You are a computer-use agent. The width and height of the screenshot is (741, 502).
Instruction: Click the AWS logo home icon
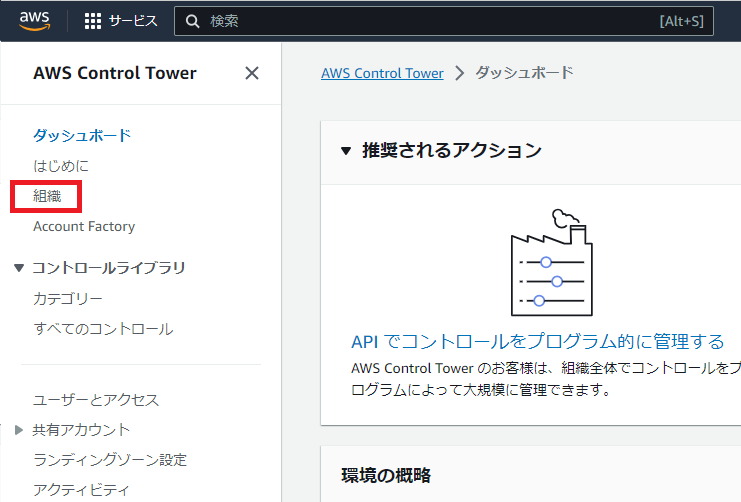[34, 21]
